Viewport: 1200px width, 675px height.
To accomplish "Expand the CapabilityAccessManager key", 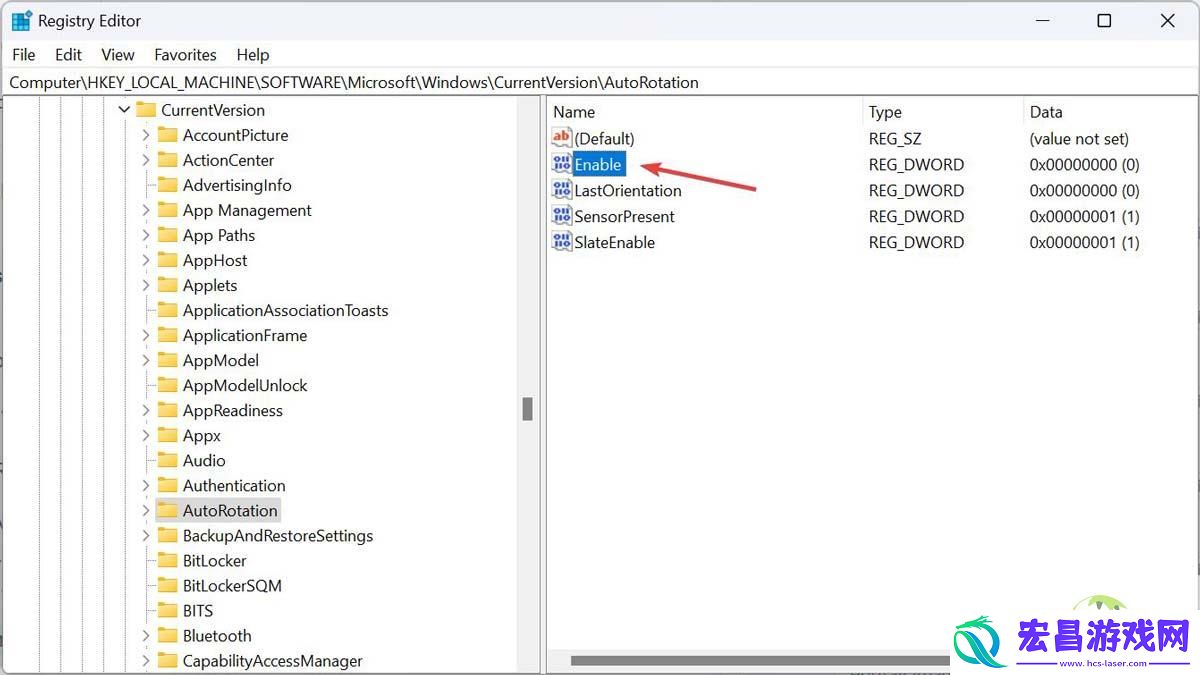I will coord(146,661).
